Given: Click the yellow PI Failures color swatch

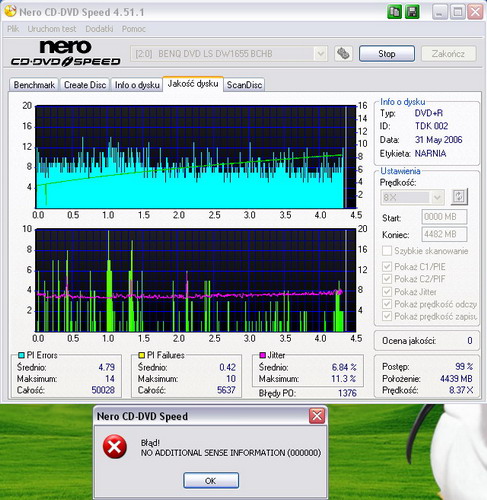Looking at the screenshot, I should click(x=142, y=355).
